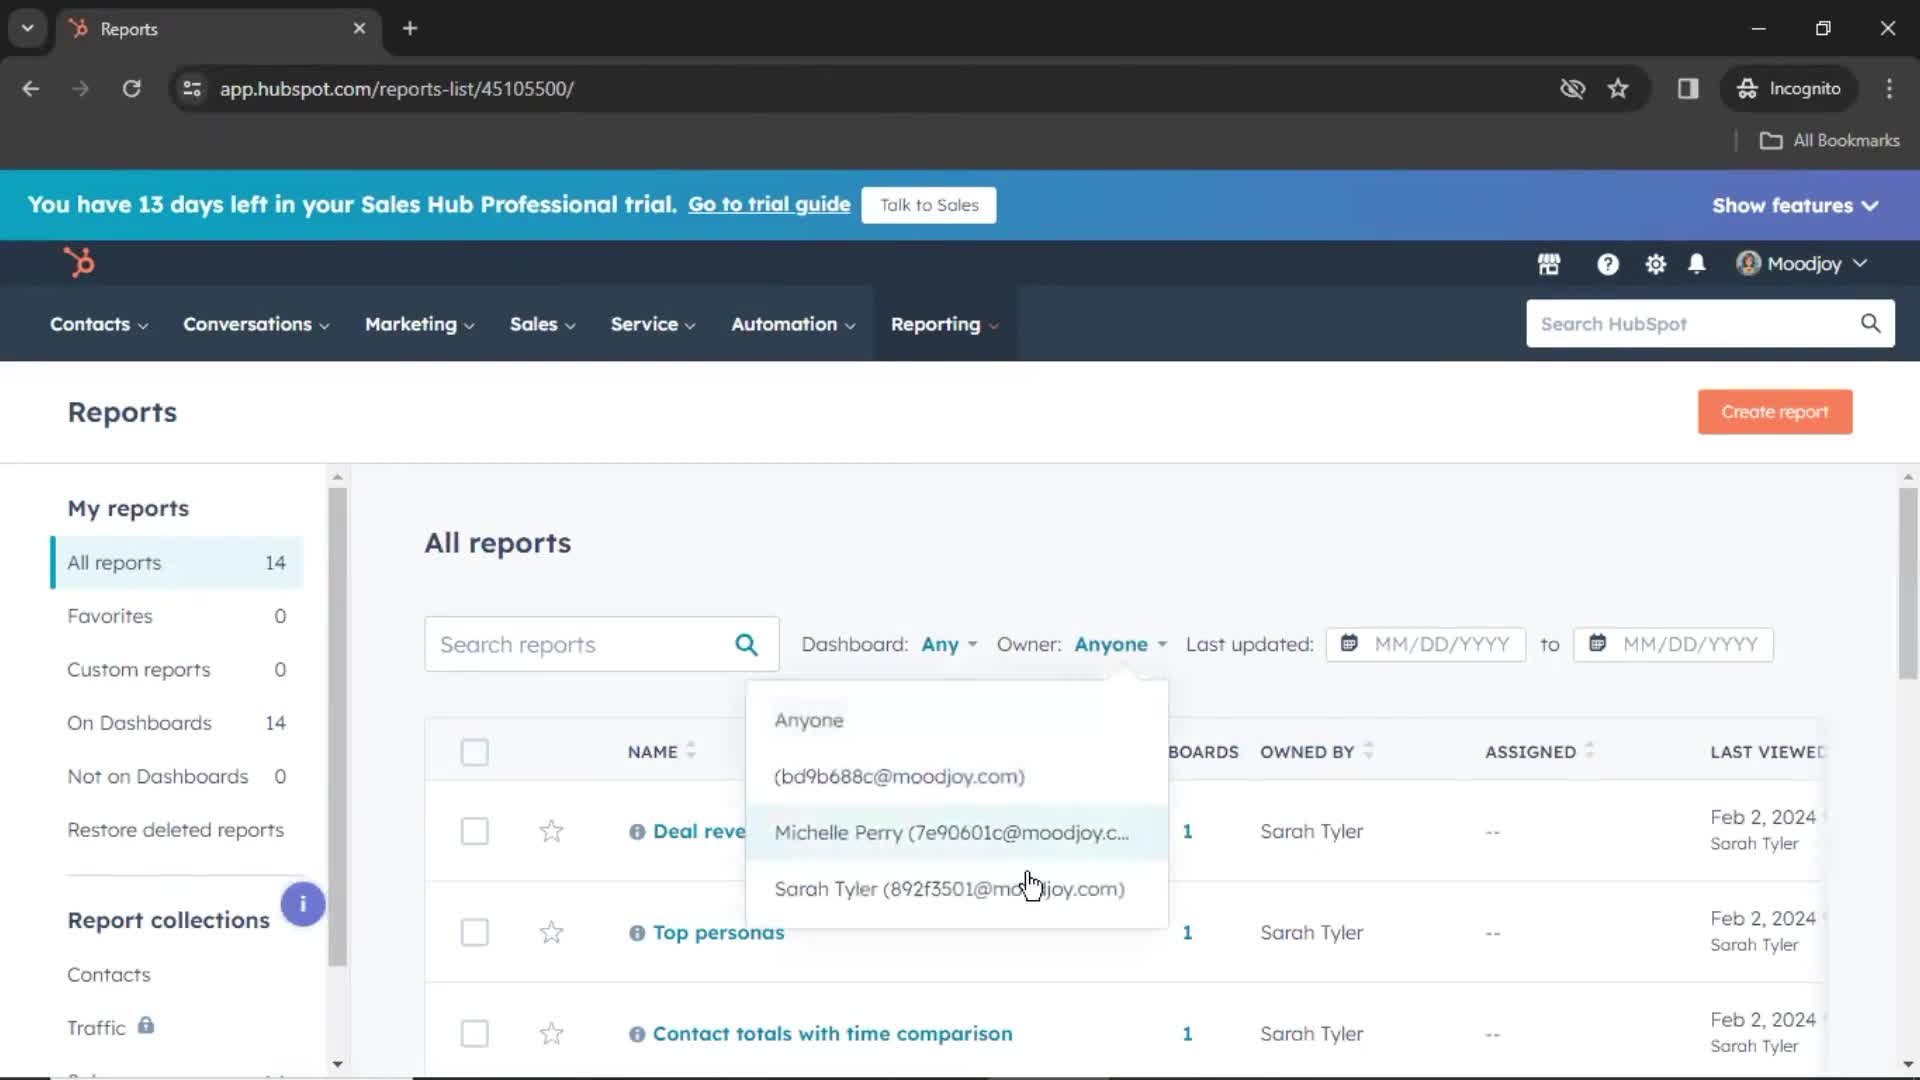Go back with the browser back arrow
Image resolution: width=1920 pixels, height=1080 pixels.
click(31, 88)
